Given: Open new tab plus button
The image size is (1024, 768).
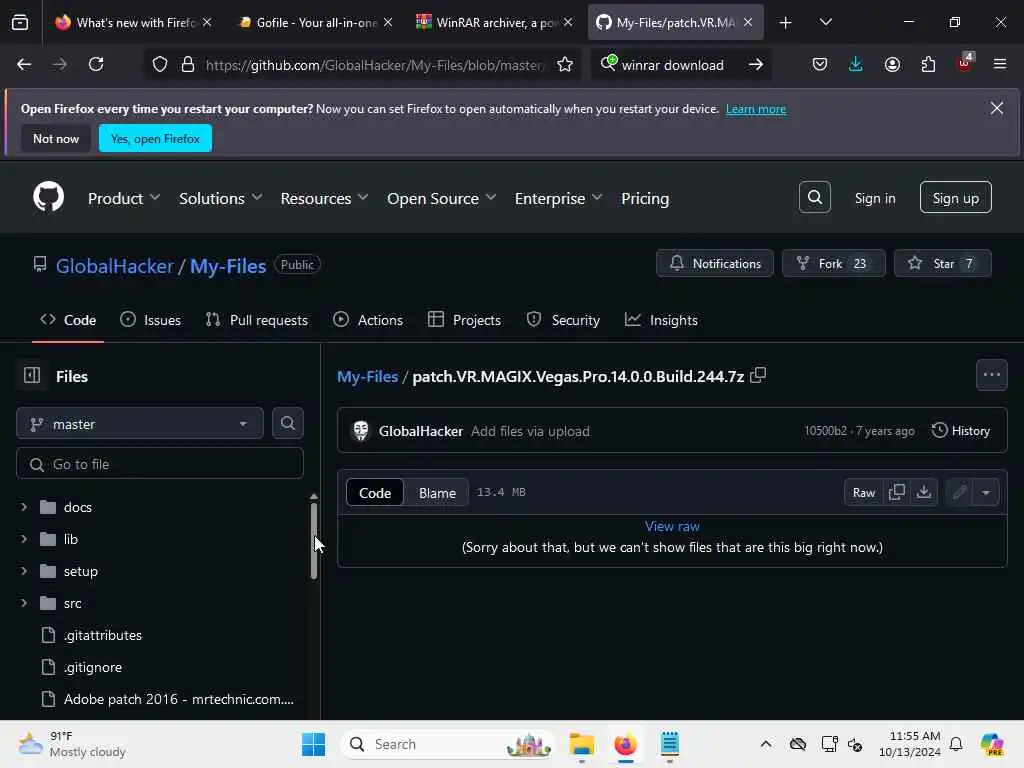Looking at the screenshot, I should [786, 23].
